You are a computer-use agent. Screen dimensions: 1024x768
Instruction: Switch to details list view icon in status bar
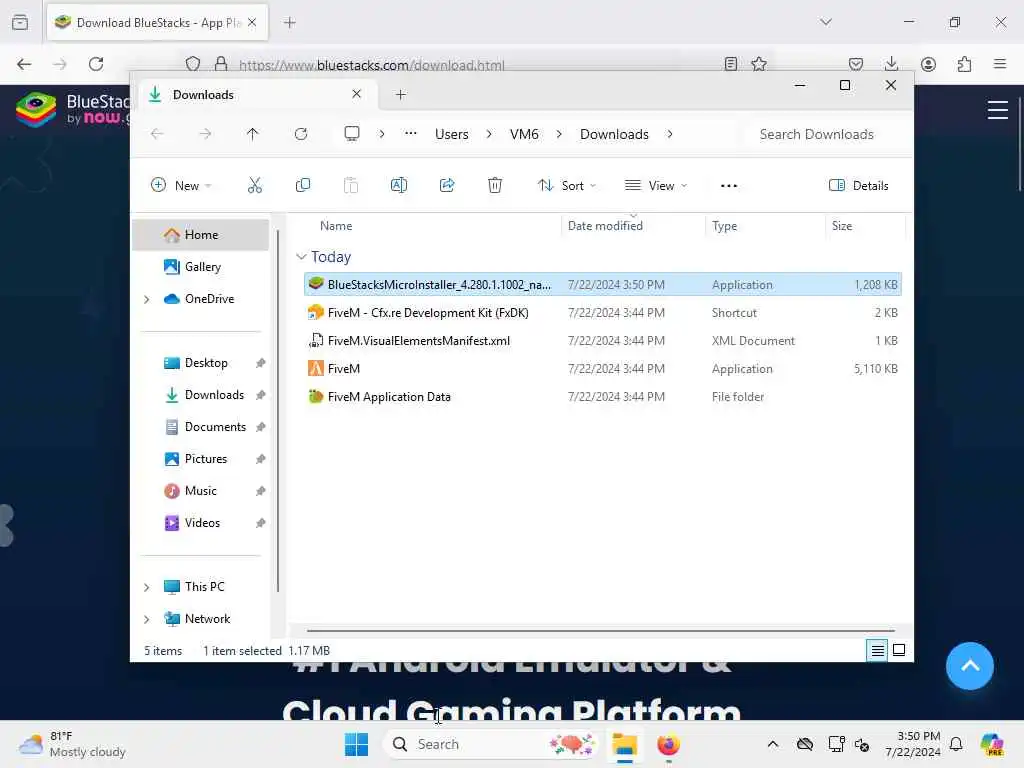pos(877,650)
